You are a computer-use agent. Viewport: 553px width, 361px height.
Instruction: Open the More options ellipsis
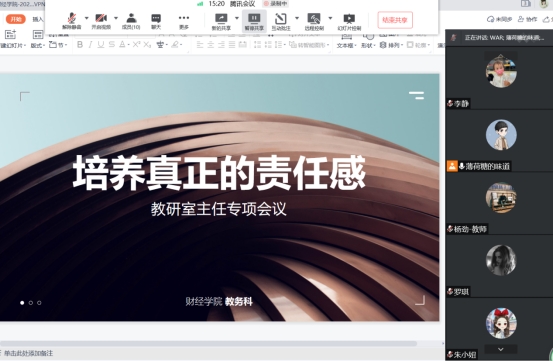[x=184, y=21]
